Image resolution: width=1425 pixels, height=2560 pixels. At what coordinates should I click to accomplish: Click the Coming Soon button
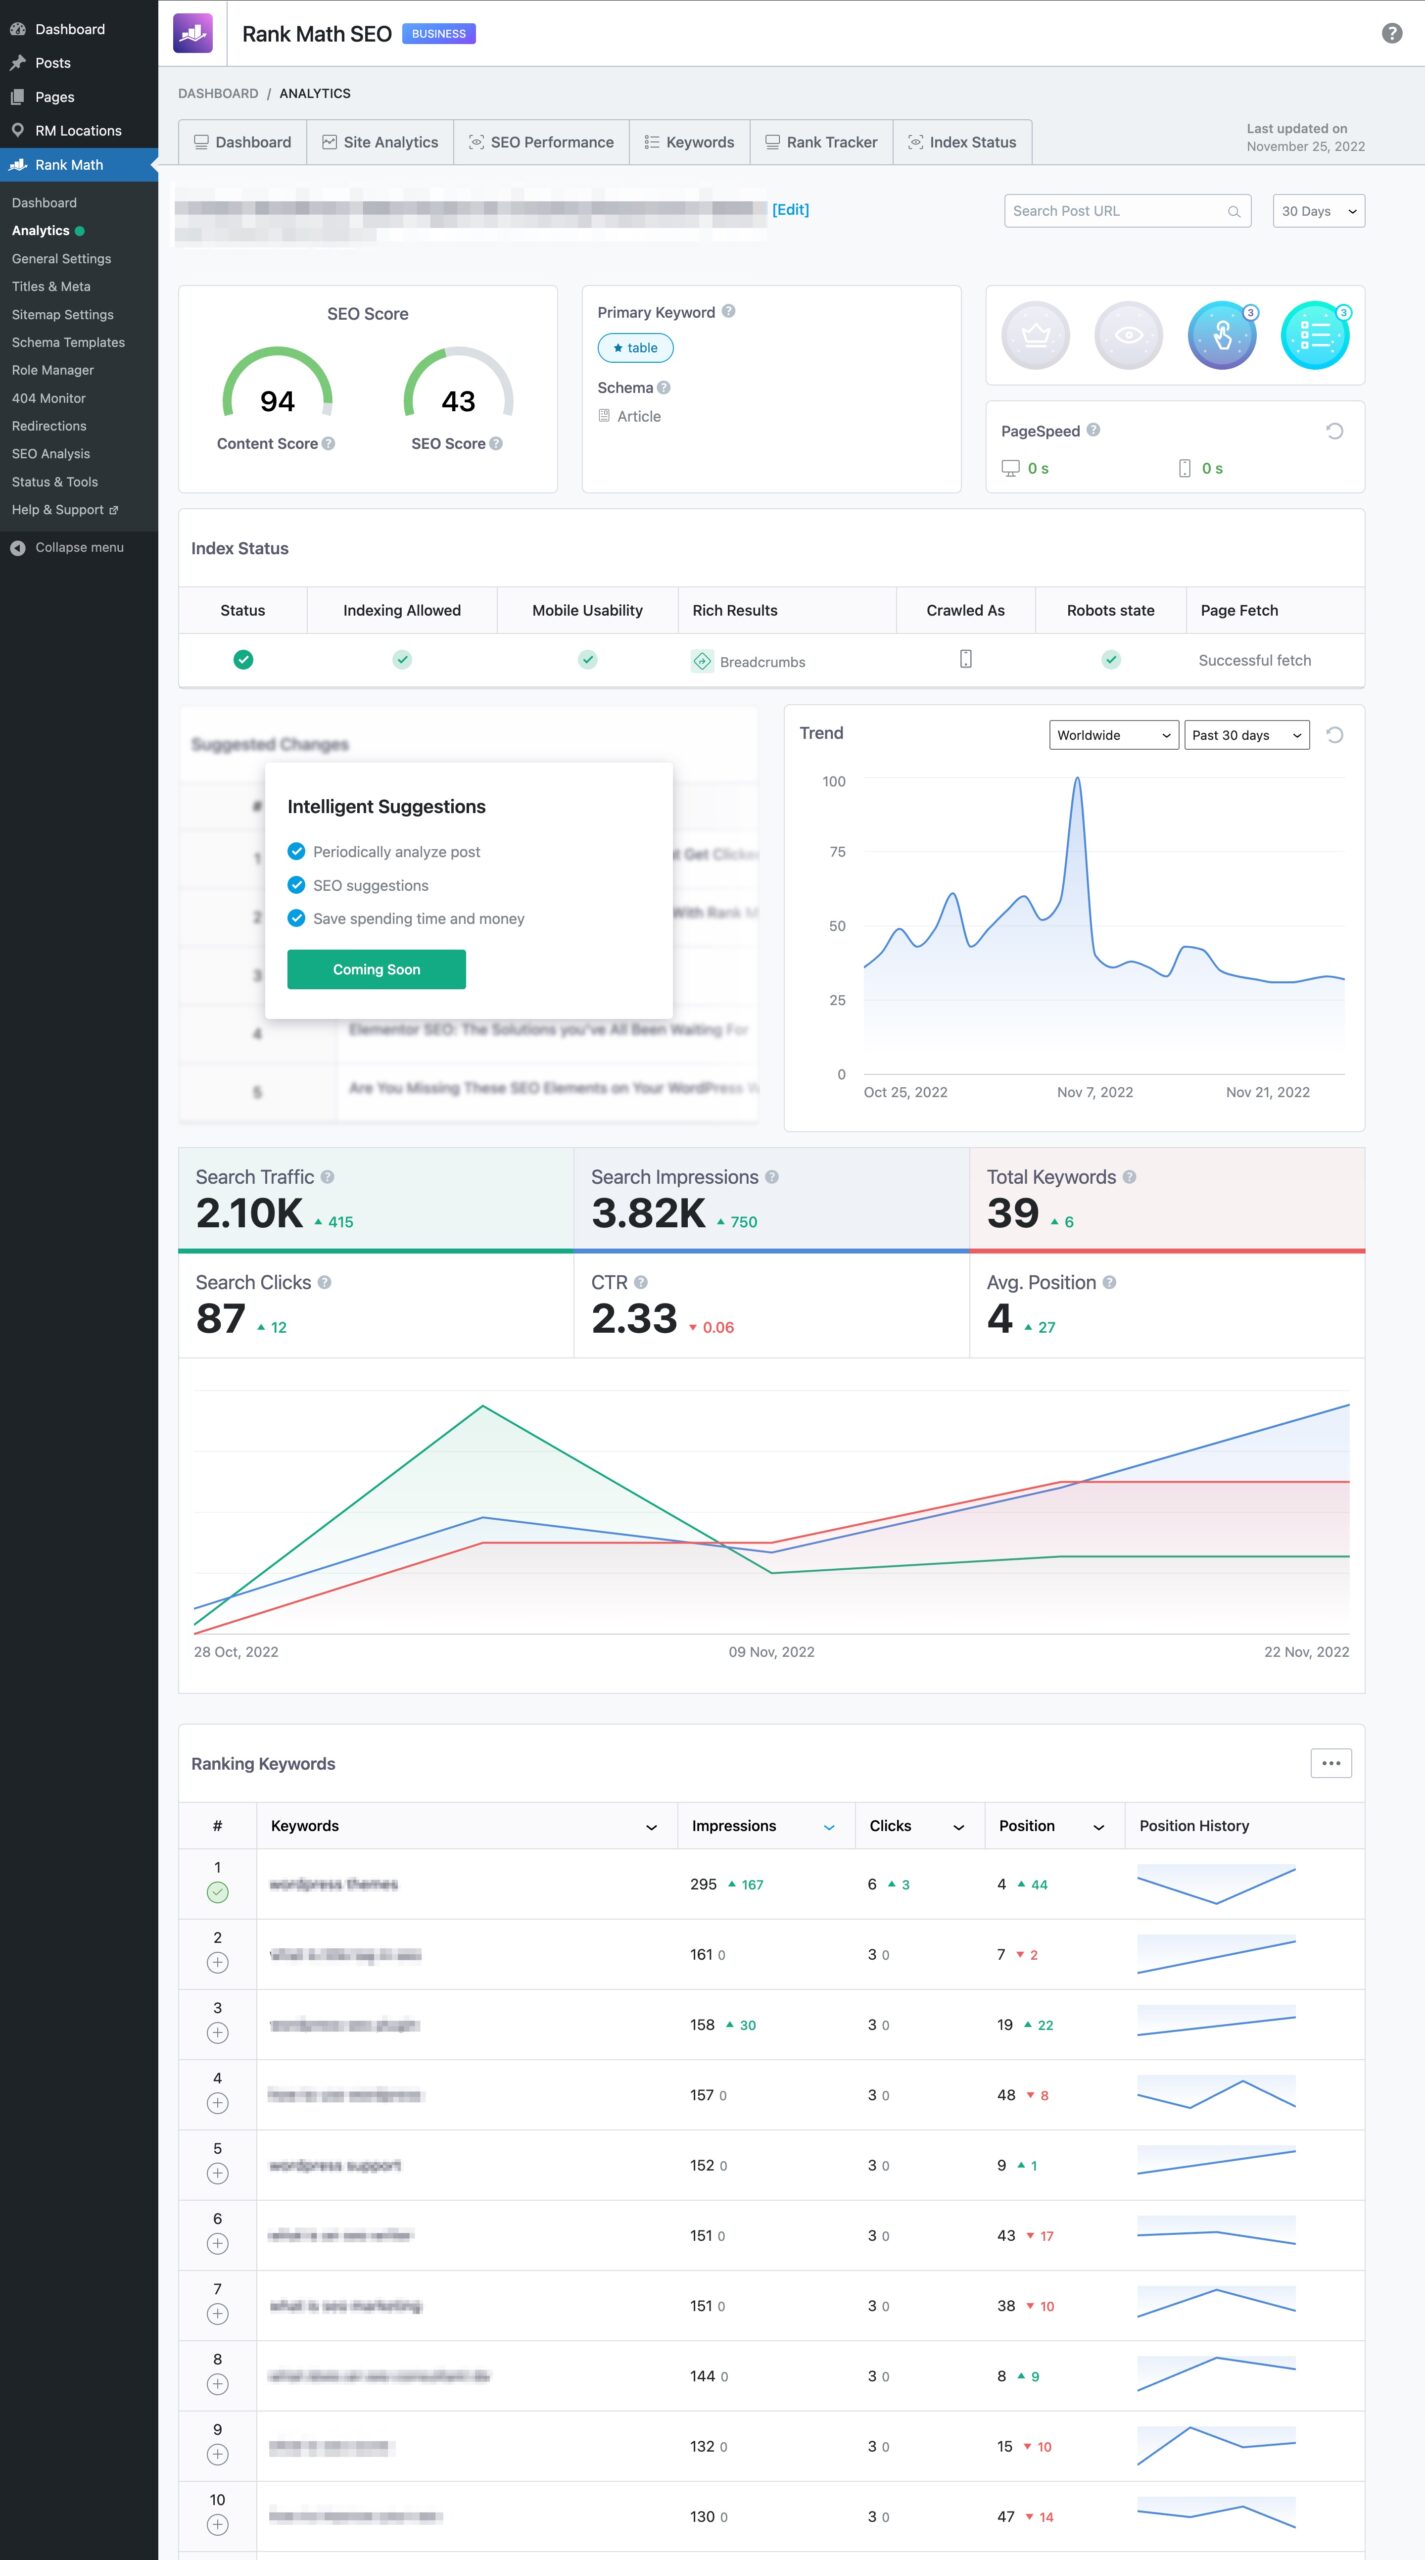click(376, 969)
